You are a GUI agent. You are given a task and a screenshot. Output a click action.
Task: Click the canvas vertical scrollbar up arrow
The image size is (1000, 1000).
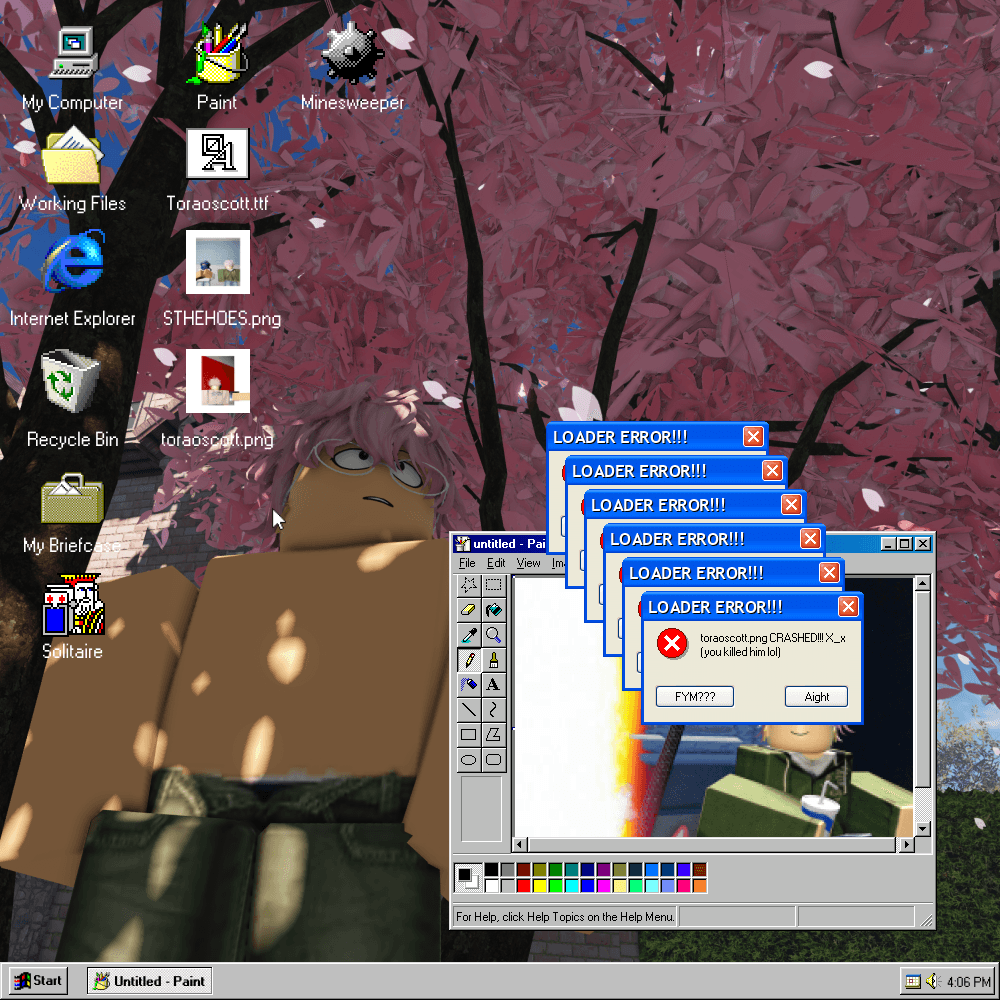pos(922,583)
